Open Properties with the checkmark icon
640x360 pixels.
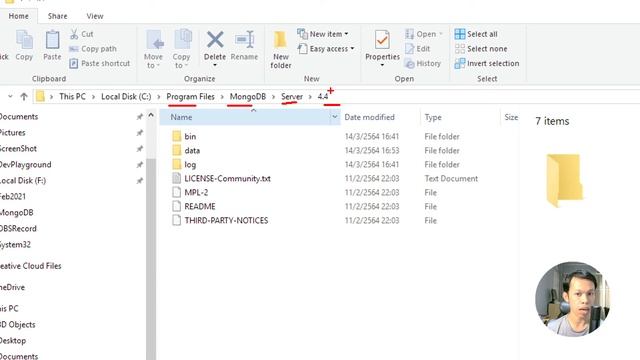pos(382,40)
